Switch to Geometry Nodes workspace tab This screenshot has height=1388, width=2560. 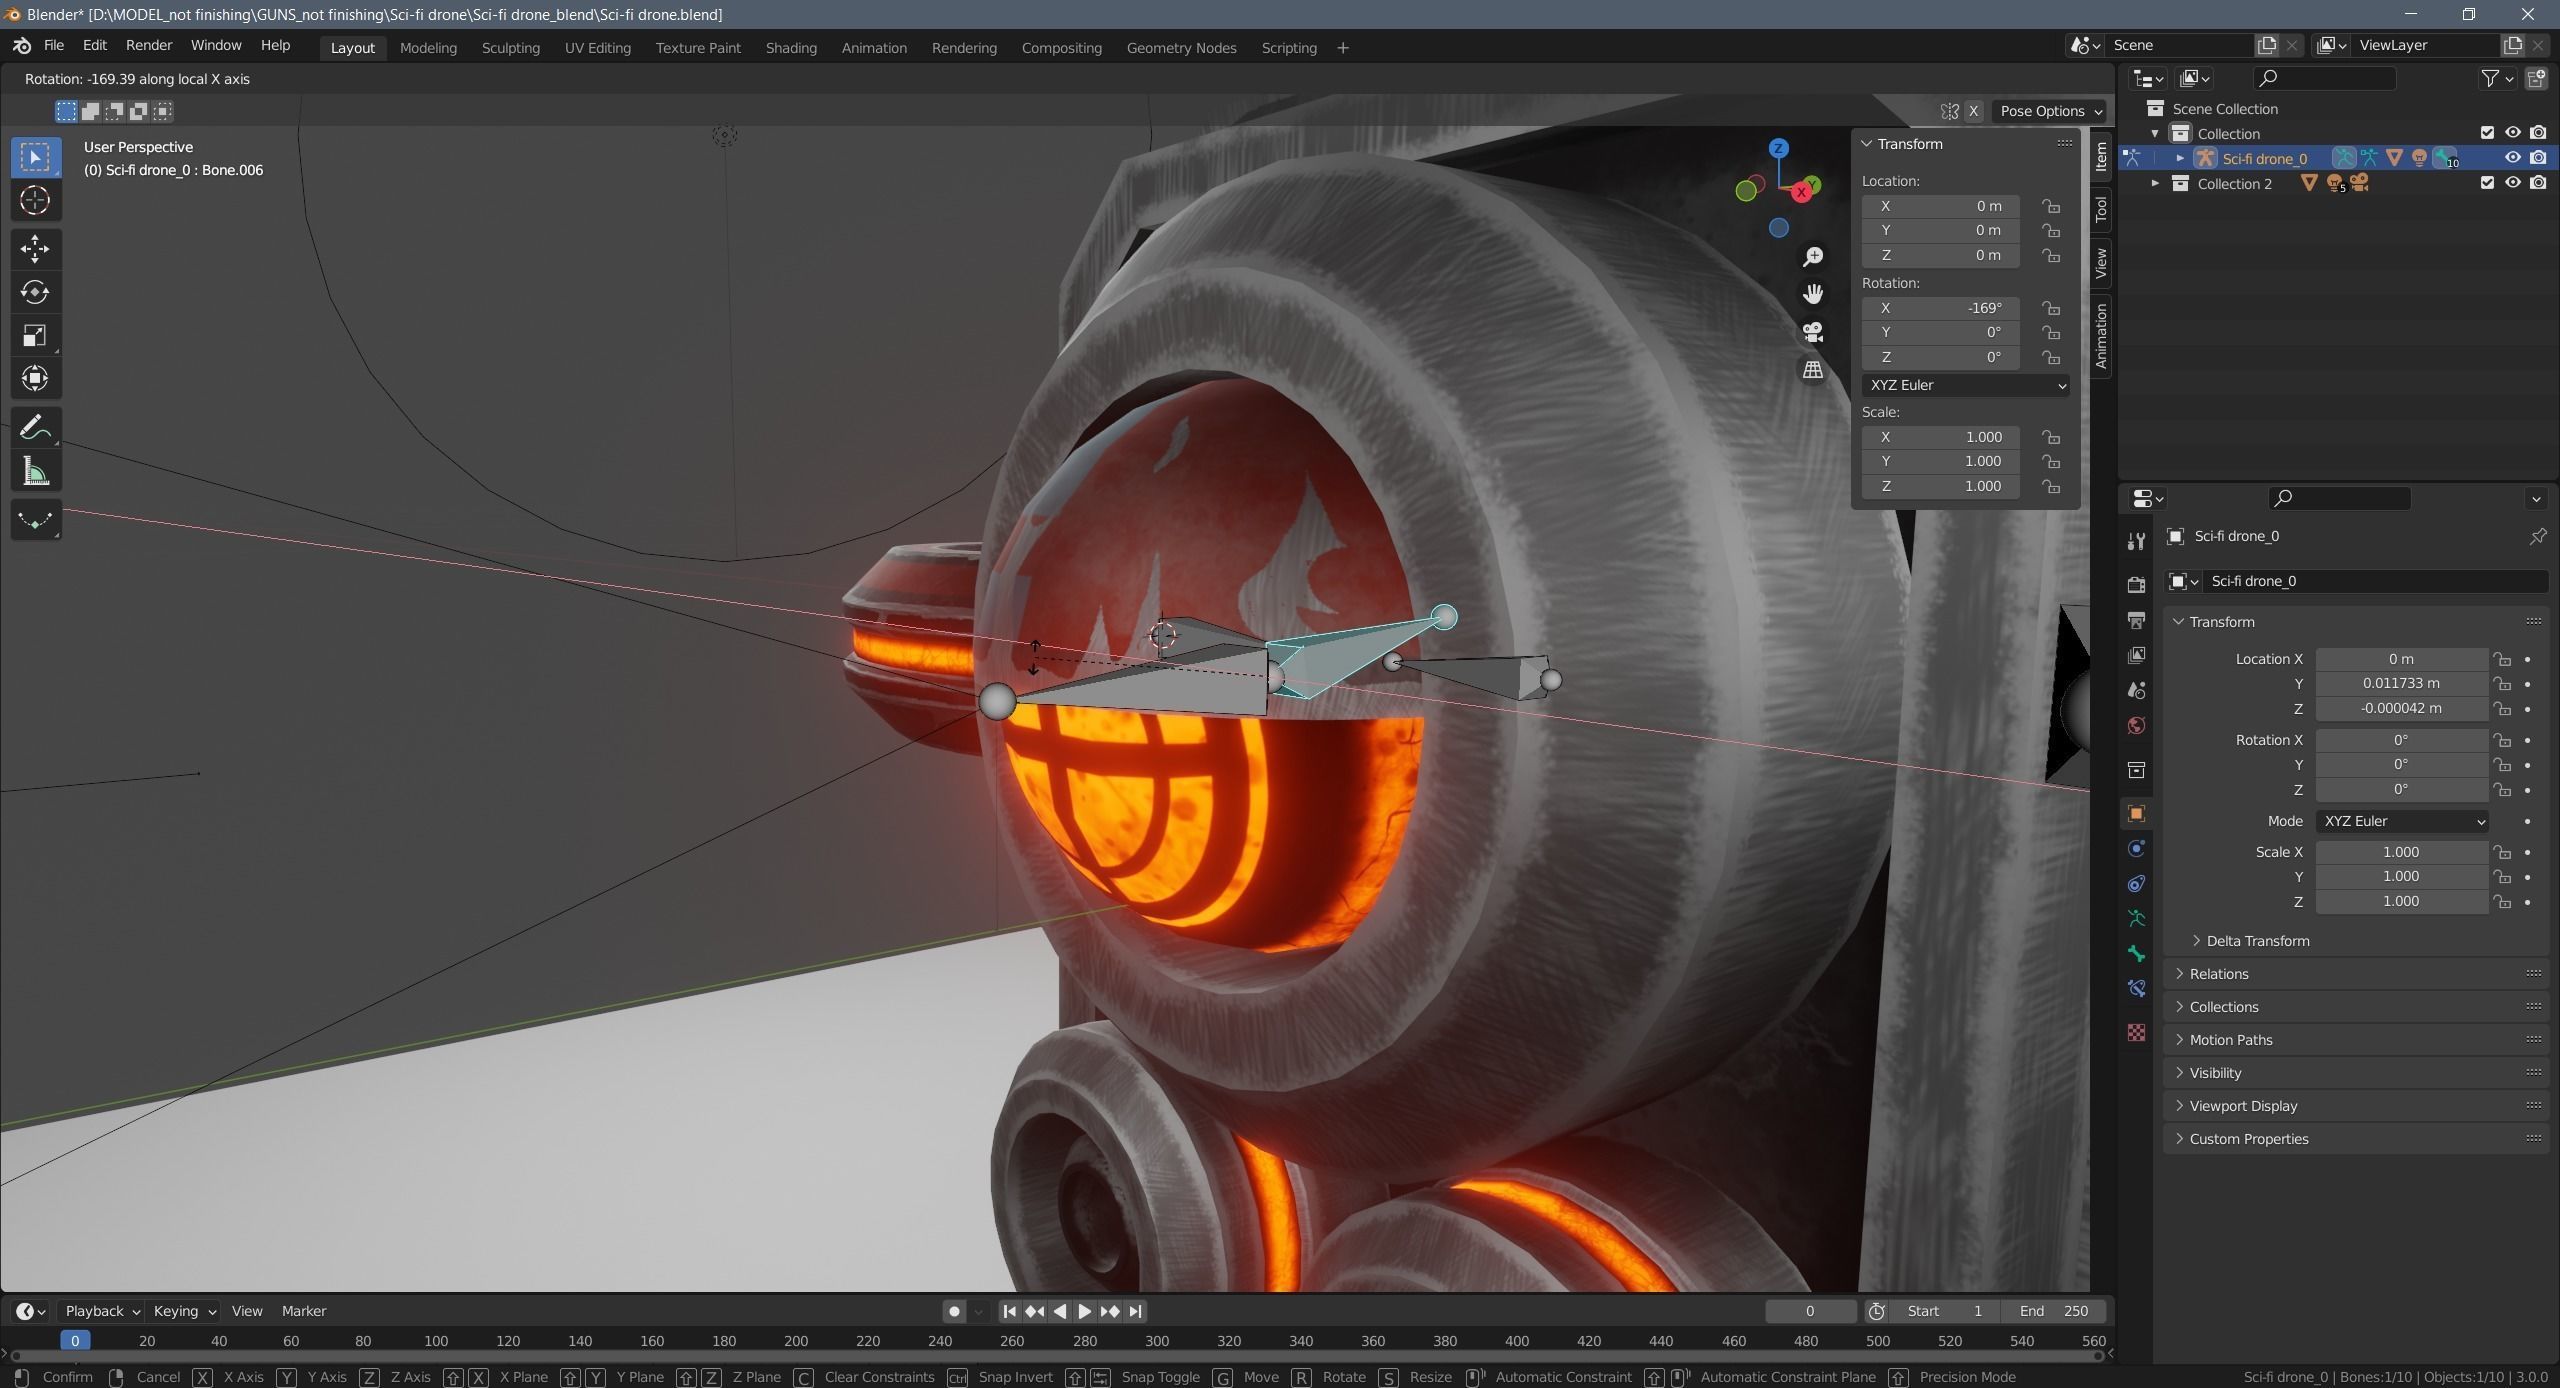point(1181,48)
